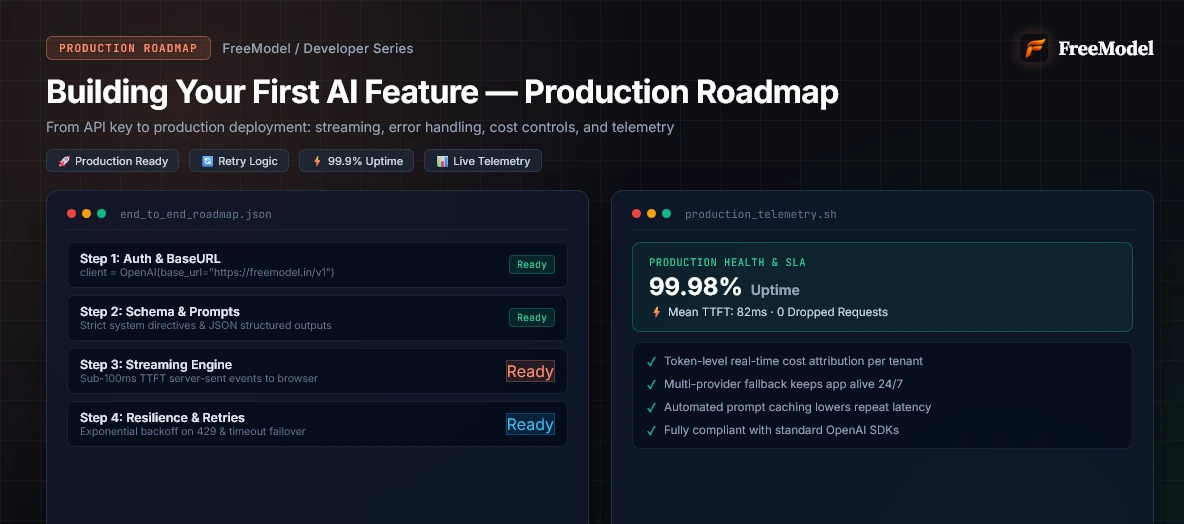Click 'Fully compliant with standard OpenAI SDKs'
This screenshot has height=524, width=1184.
pos(782,430)
